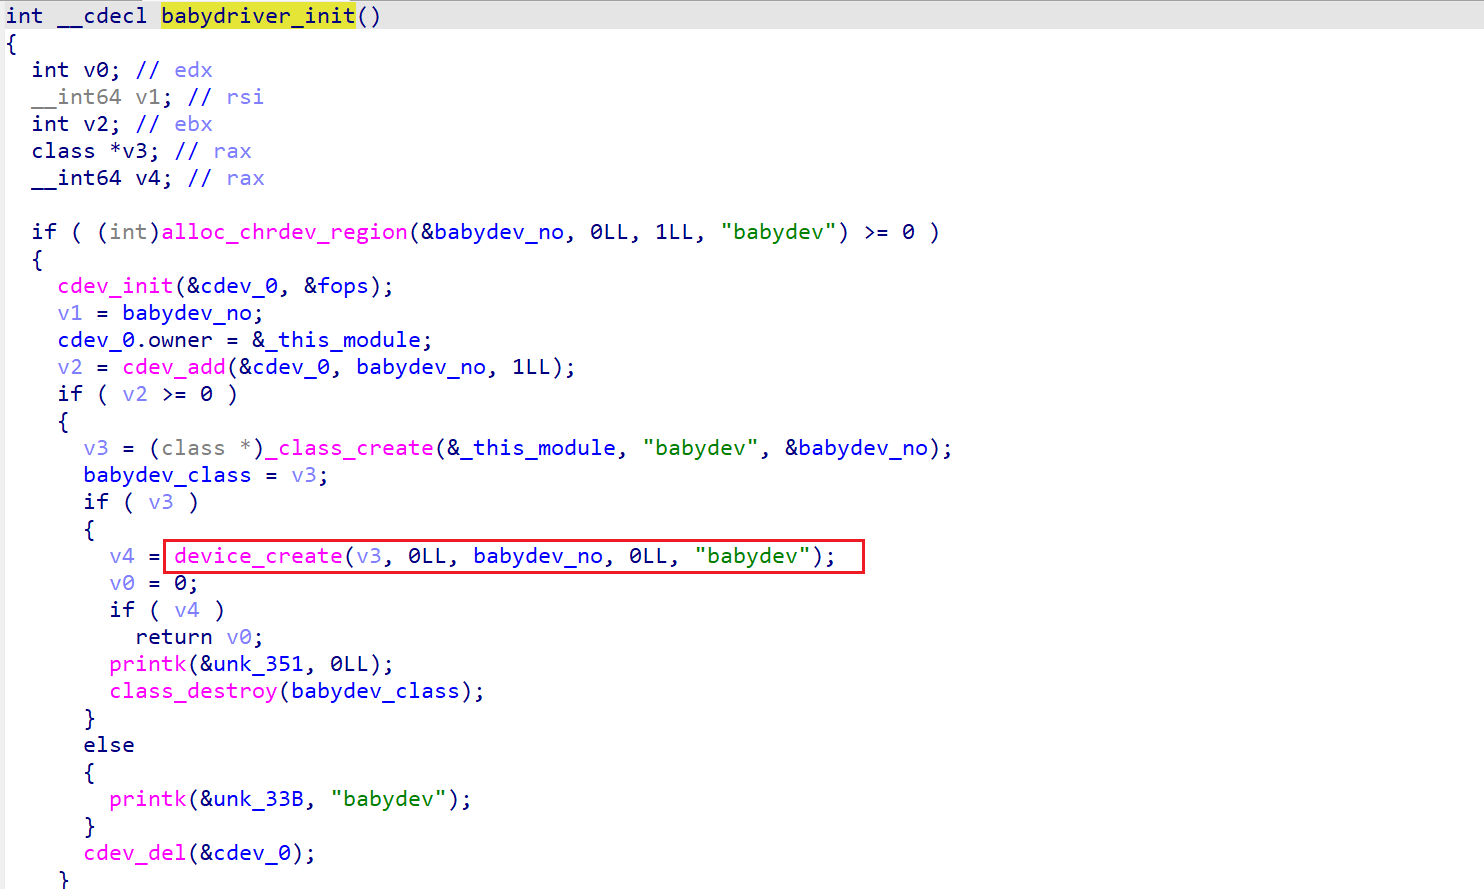Click the highlighted babydriver_init function name
Screen dimensions: 1484x889
click(x=257, y=16)
